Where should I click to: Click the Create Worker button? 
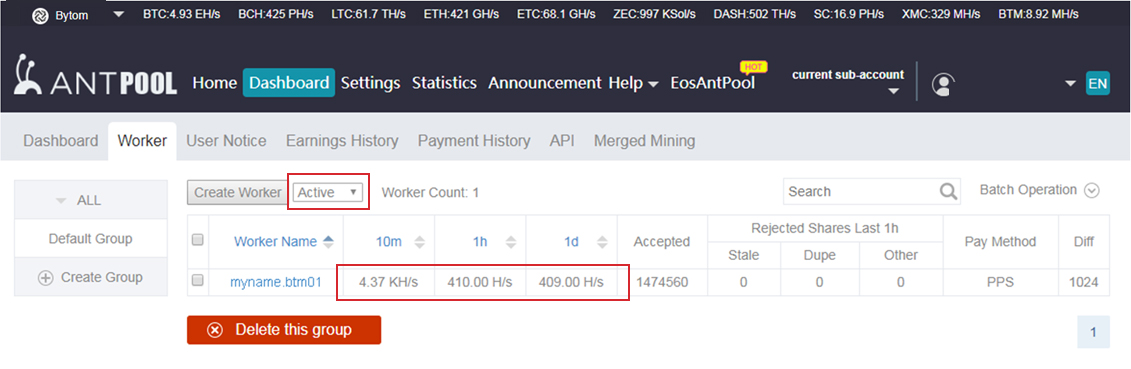(x=237, y=192)
